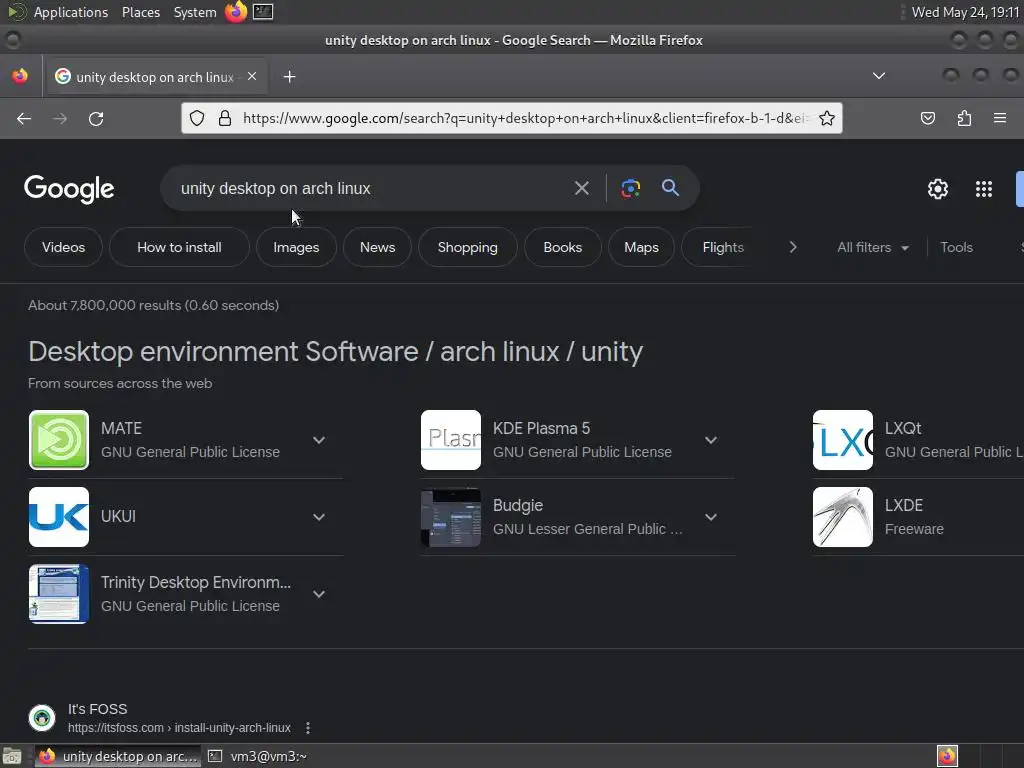The width and height of the screenshot is (1024, 768).
Task: Click the KDE Plasma thumbnail
Action: click(x=451, y=440)
